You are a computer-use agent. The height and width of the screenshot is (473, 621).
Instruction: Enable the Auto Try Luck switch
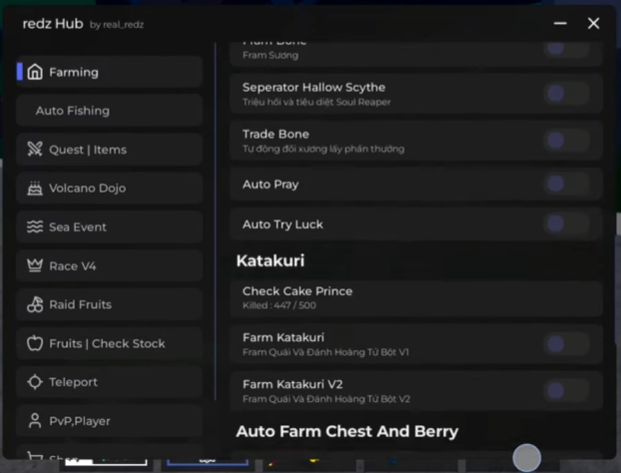[x=566, y=224]
